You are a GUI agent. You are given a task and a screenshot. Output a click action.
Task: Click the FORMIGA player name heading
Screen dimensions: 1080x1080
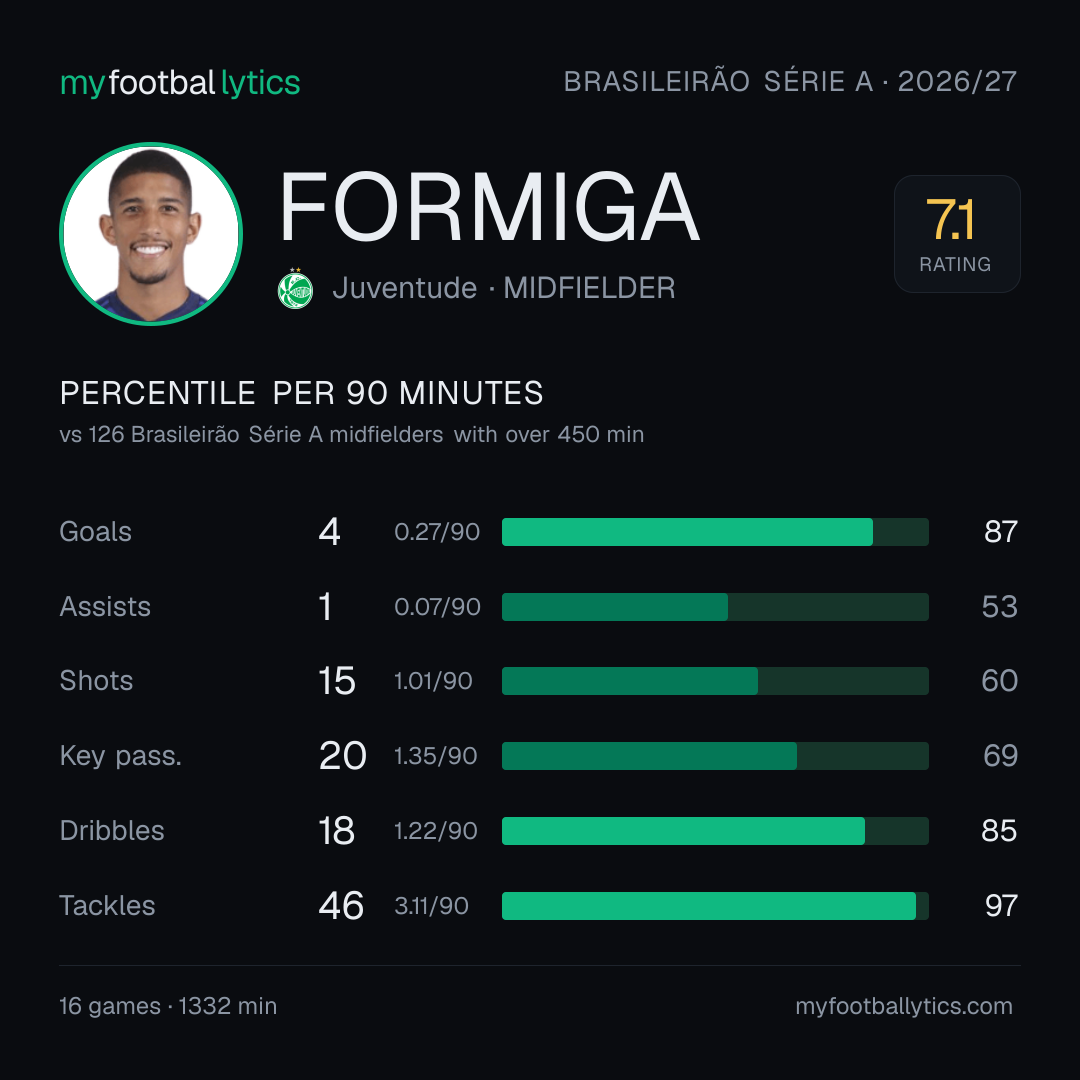coord(490,207)
